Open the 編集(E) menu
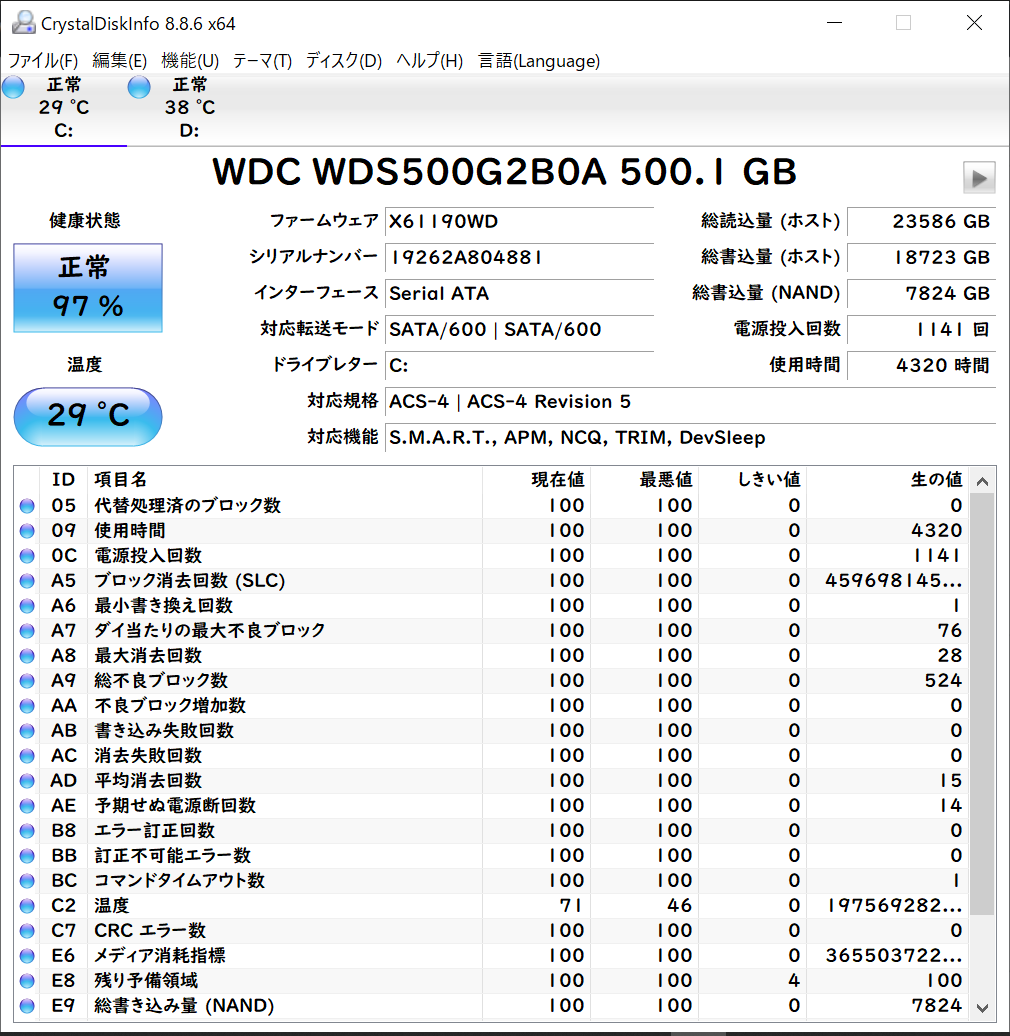Image resolution: width=1010 pixels, height=1036 pixels. pos(120,61)
